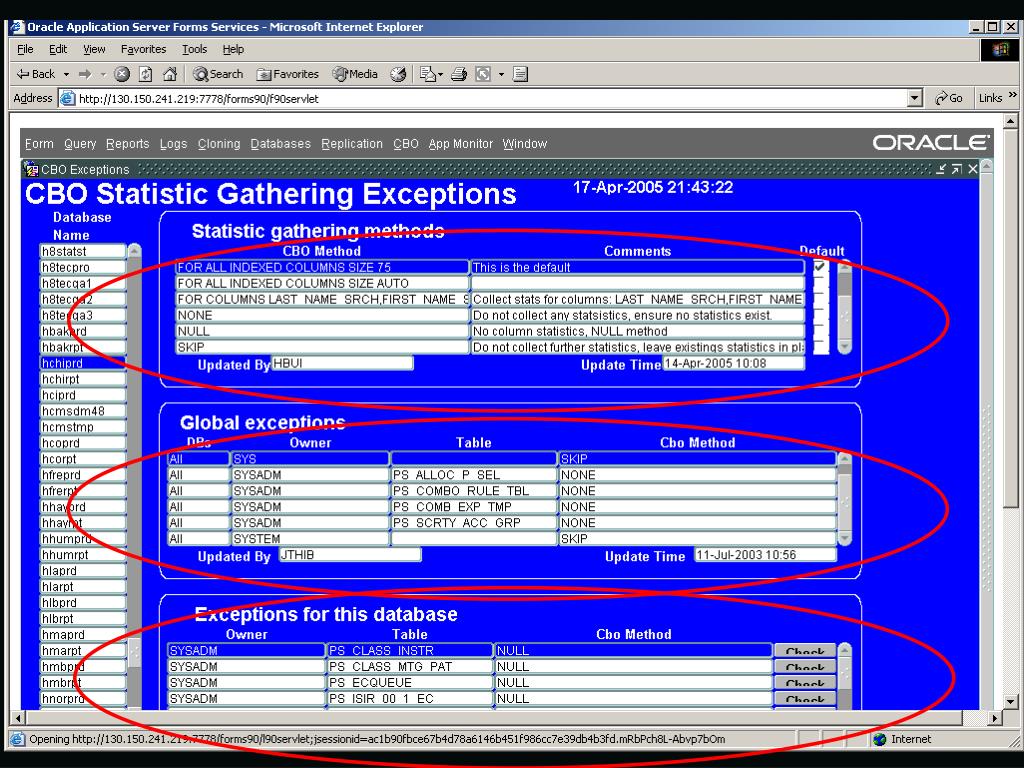Open the Databases menu
Screen dimensions: 1024x768
click(280, 144)
